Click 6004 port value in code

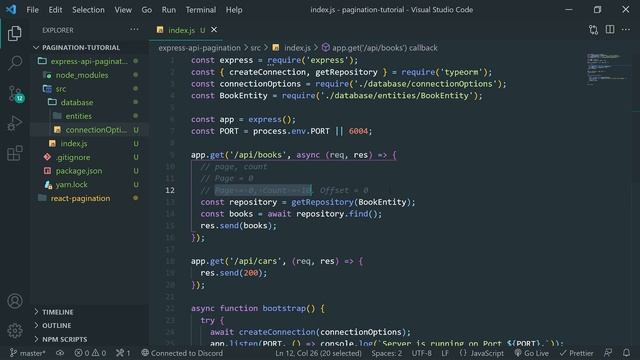click(x=358, y=131)
